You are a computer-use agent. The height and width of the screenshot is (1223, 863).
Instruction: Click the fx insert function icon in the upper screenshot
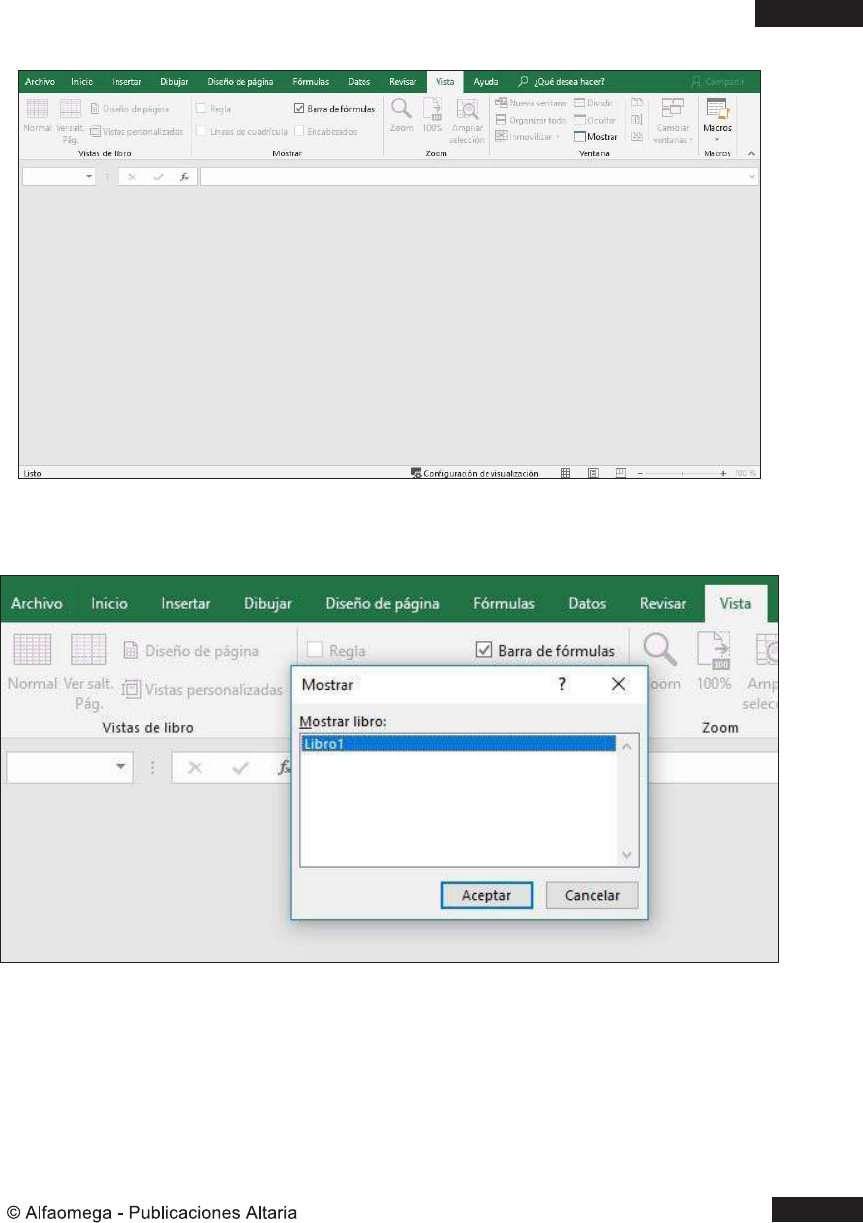pos(184,176)
